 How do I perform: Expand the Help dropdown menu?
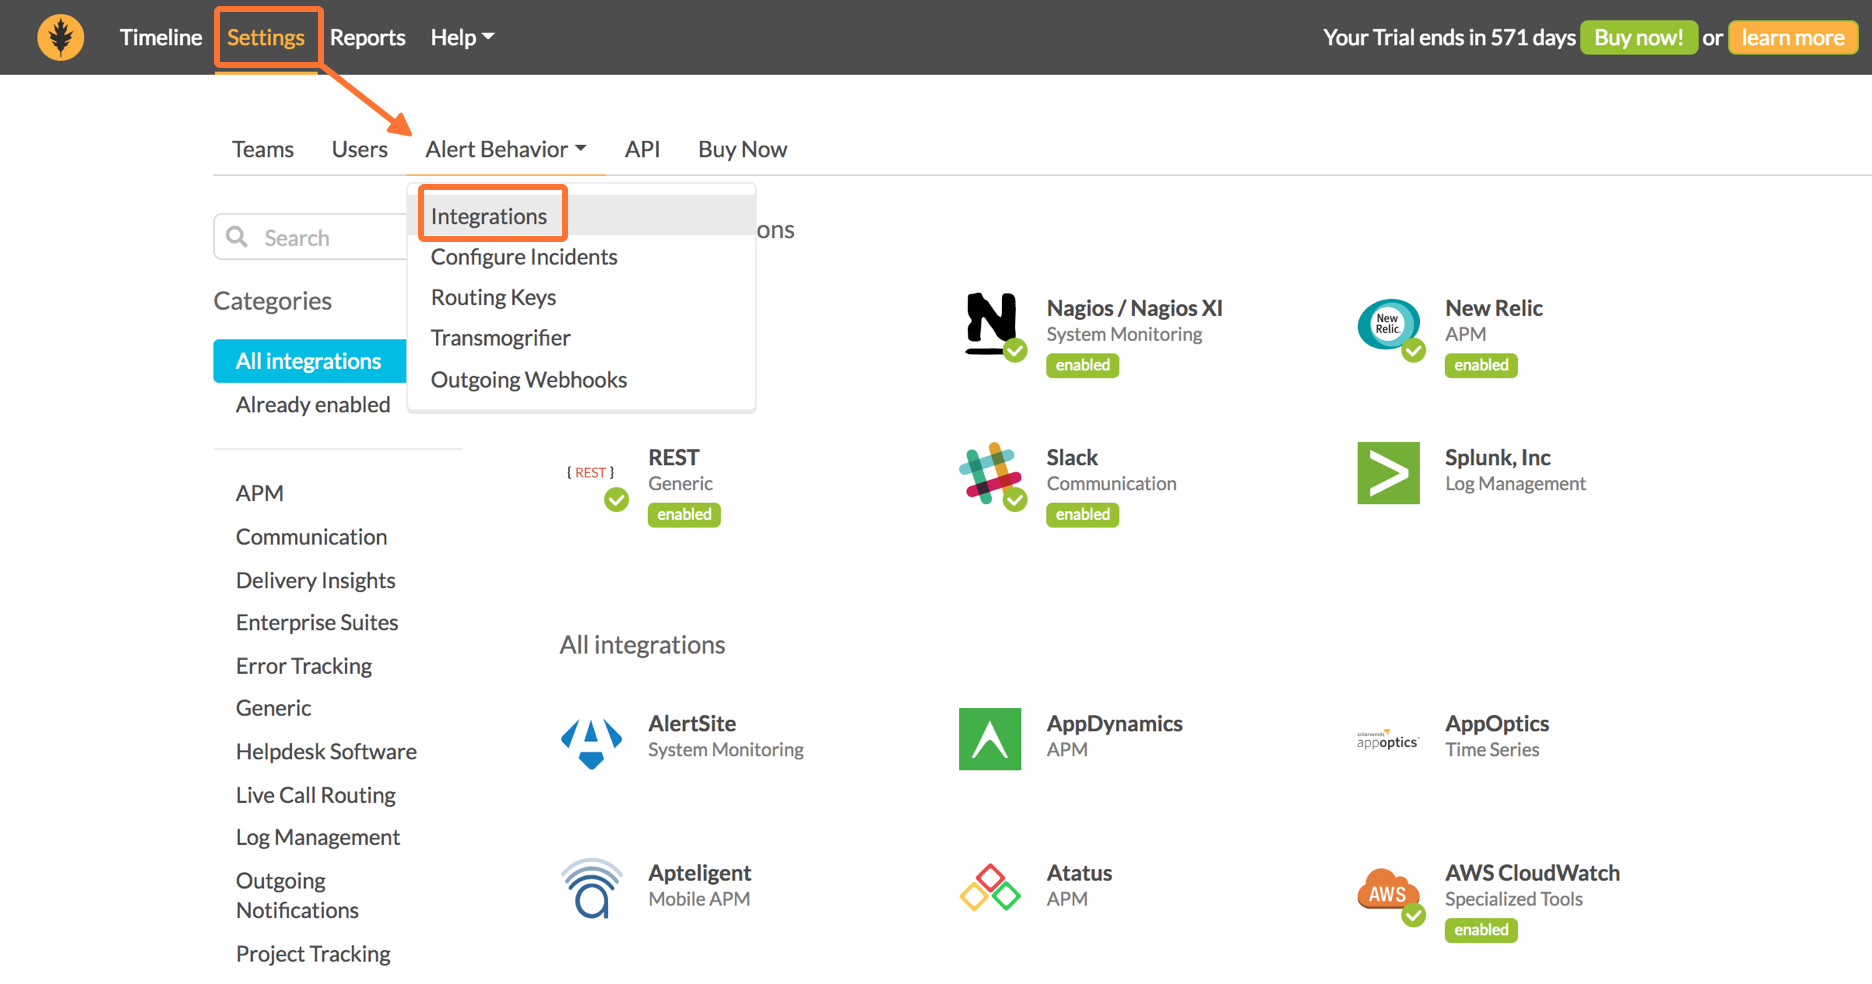[462, 37]
